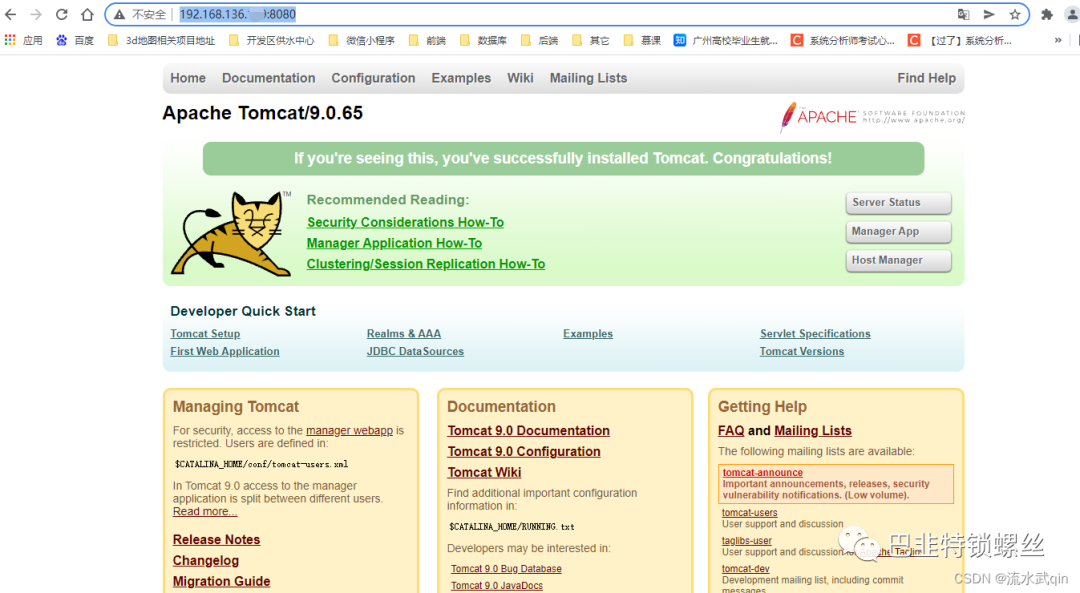Go back with the browser back arrow

(x=10, y=14)
